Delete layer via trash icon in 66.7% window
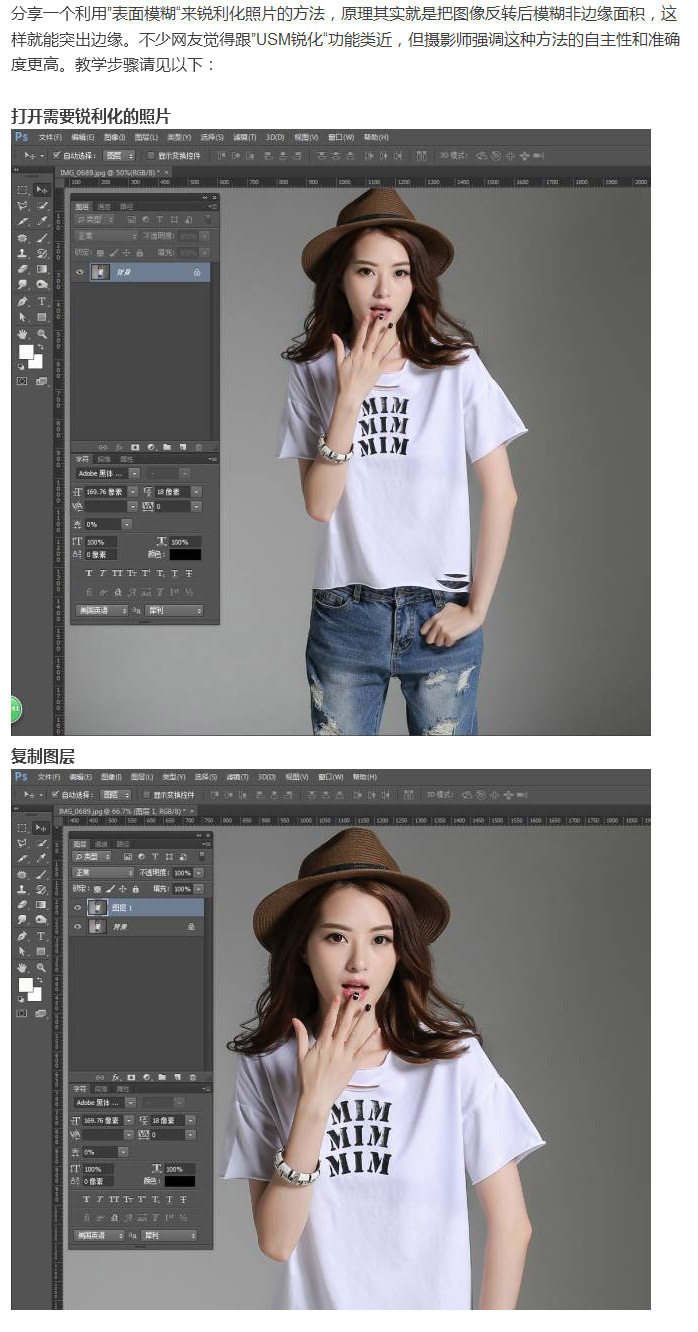The width and height of the screenshot is (698, 1332). pos(193,1077)
